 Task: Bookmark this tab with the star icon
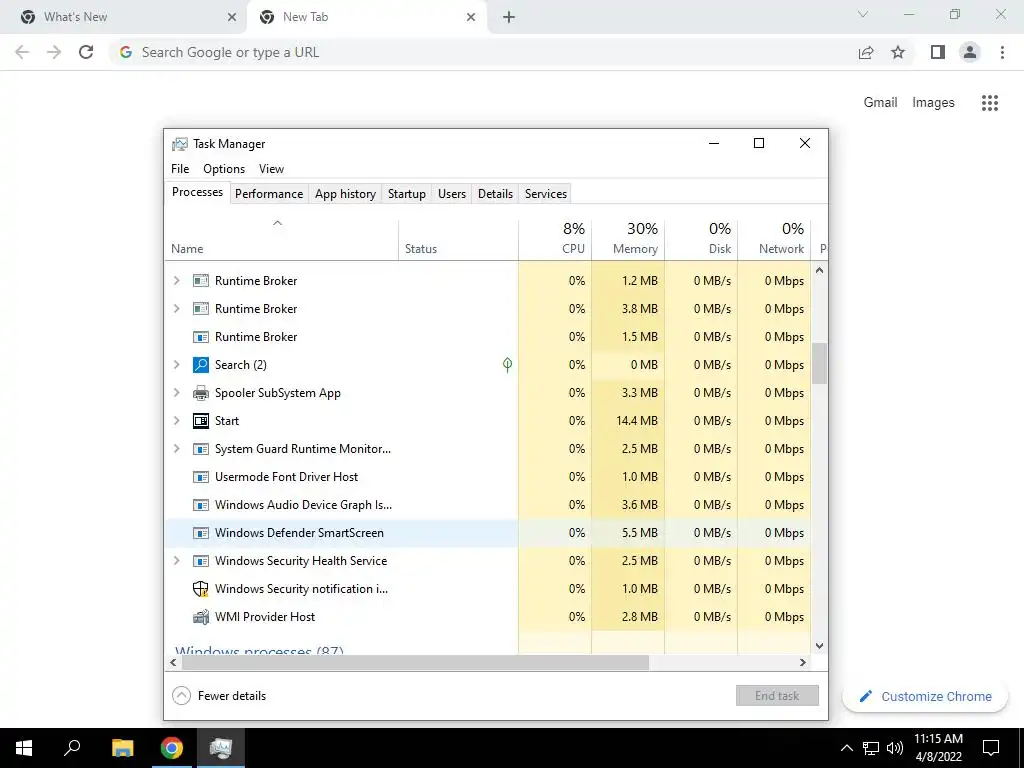point(898,52)
